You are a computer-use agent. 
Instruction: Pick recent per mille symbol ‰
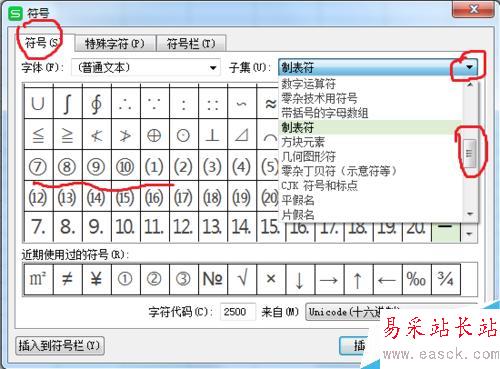pos(416,279)
